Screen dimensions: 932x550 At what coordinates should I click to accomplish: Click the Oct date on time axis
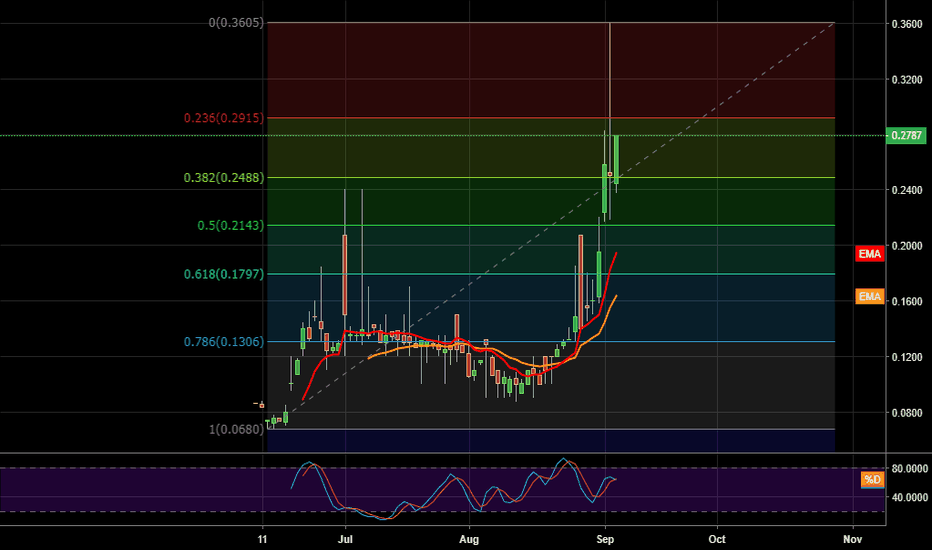[717, 539]
